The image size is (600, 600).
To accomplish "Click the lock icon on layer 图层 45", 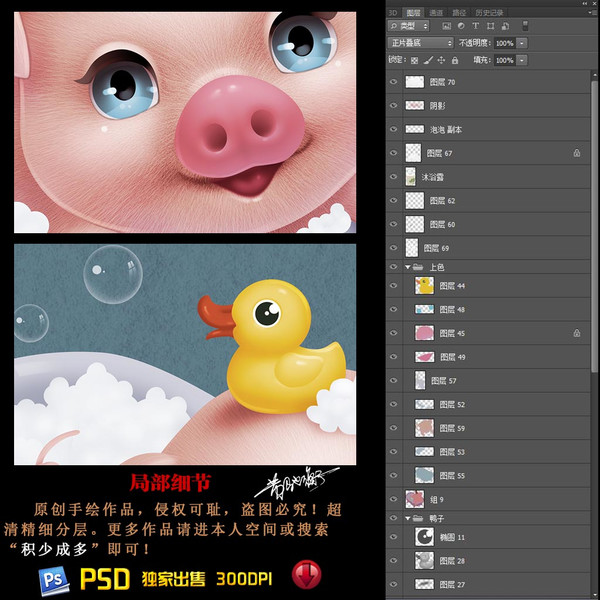I will [577, 333].
